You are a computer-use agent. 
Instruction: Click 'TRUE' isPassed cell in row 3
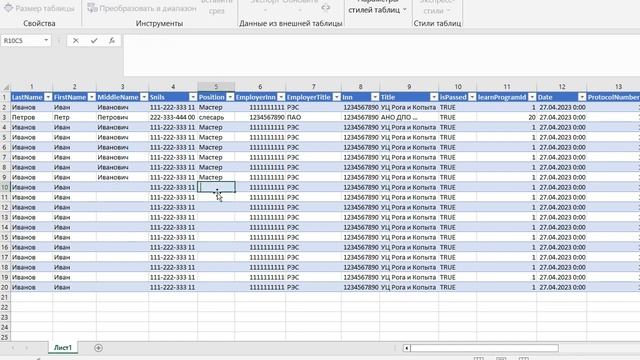pyautogui.click(x=458, y=117)
